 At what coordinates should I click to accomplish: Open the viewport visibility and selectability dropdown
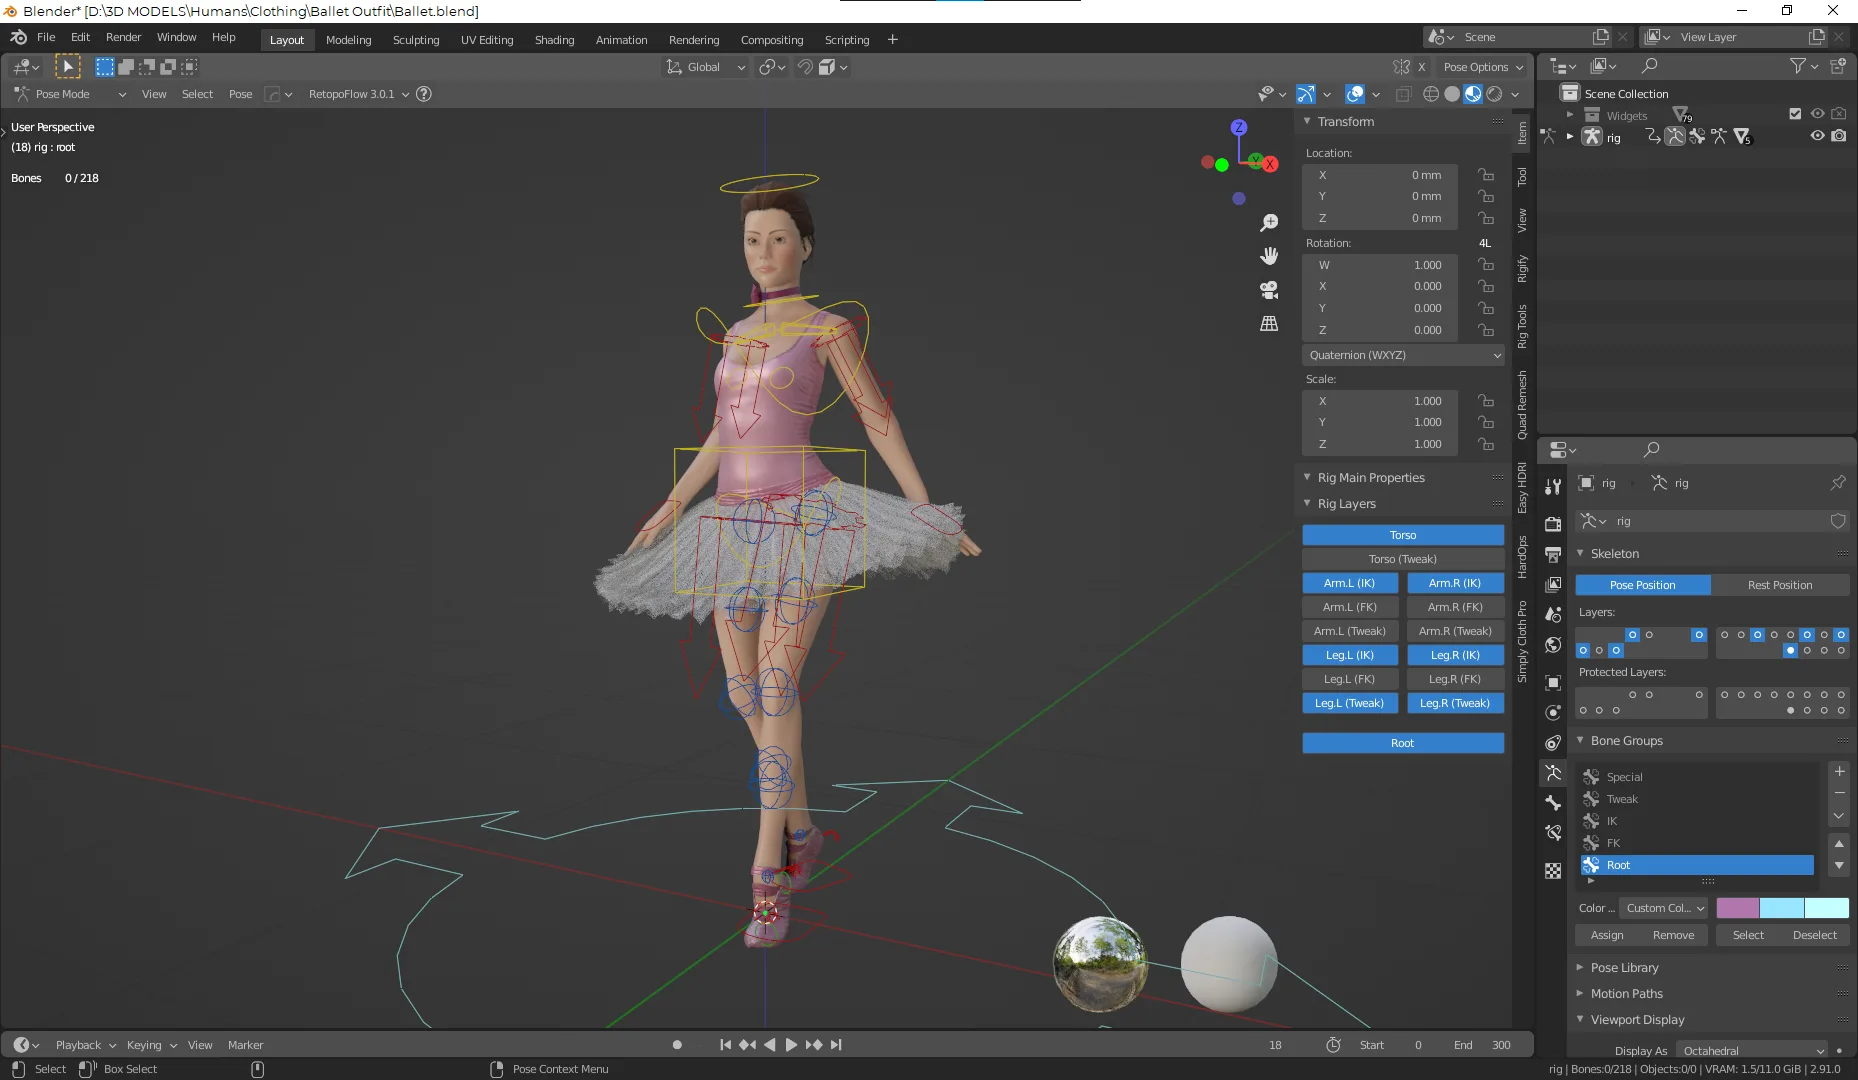tap(1272, 94)
